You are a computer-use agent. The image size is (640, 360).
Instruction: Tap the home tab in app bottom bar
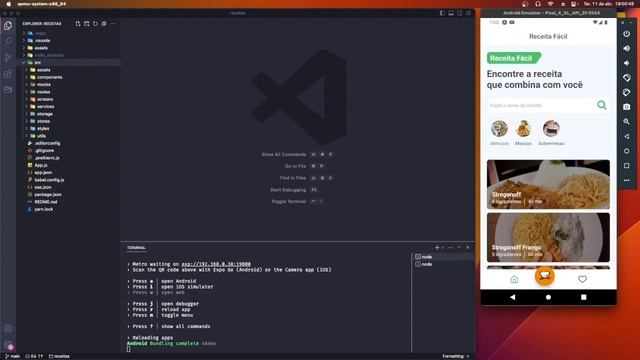click(514, 279)
